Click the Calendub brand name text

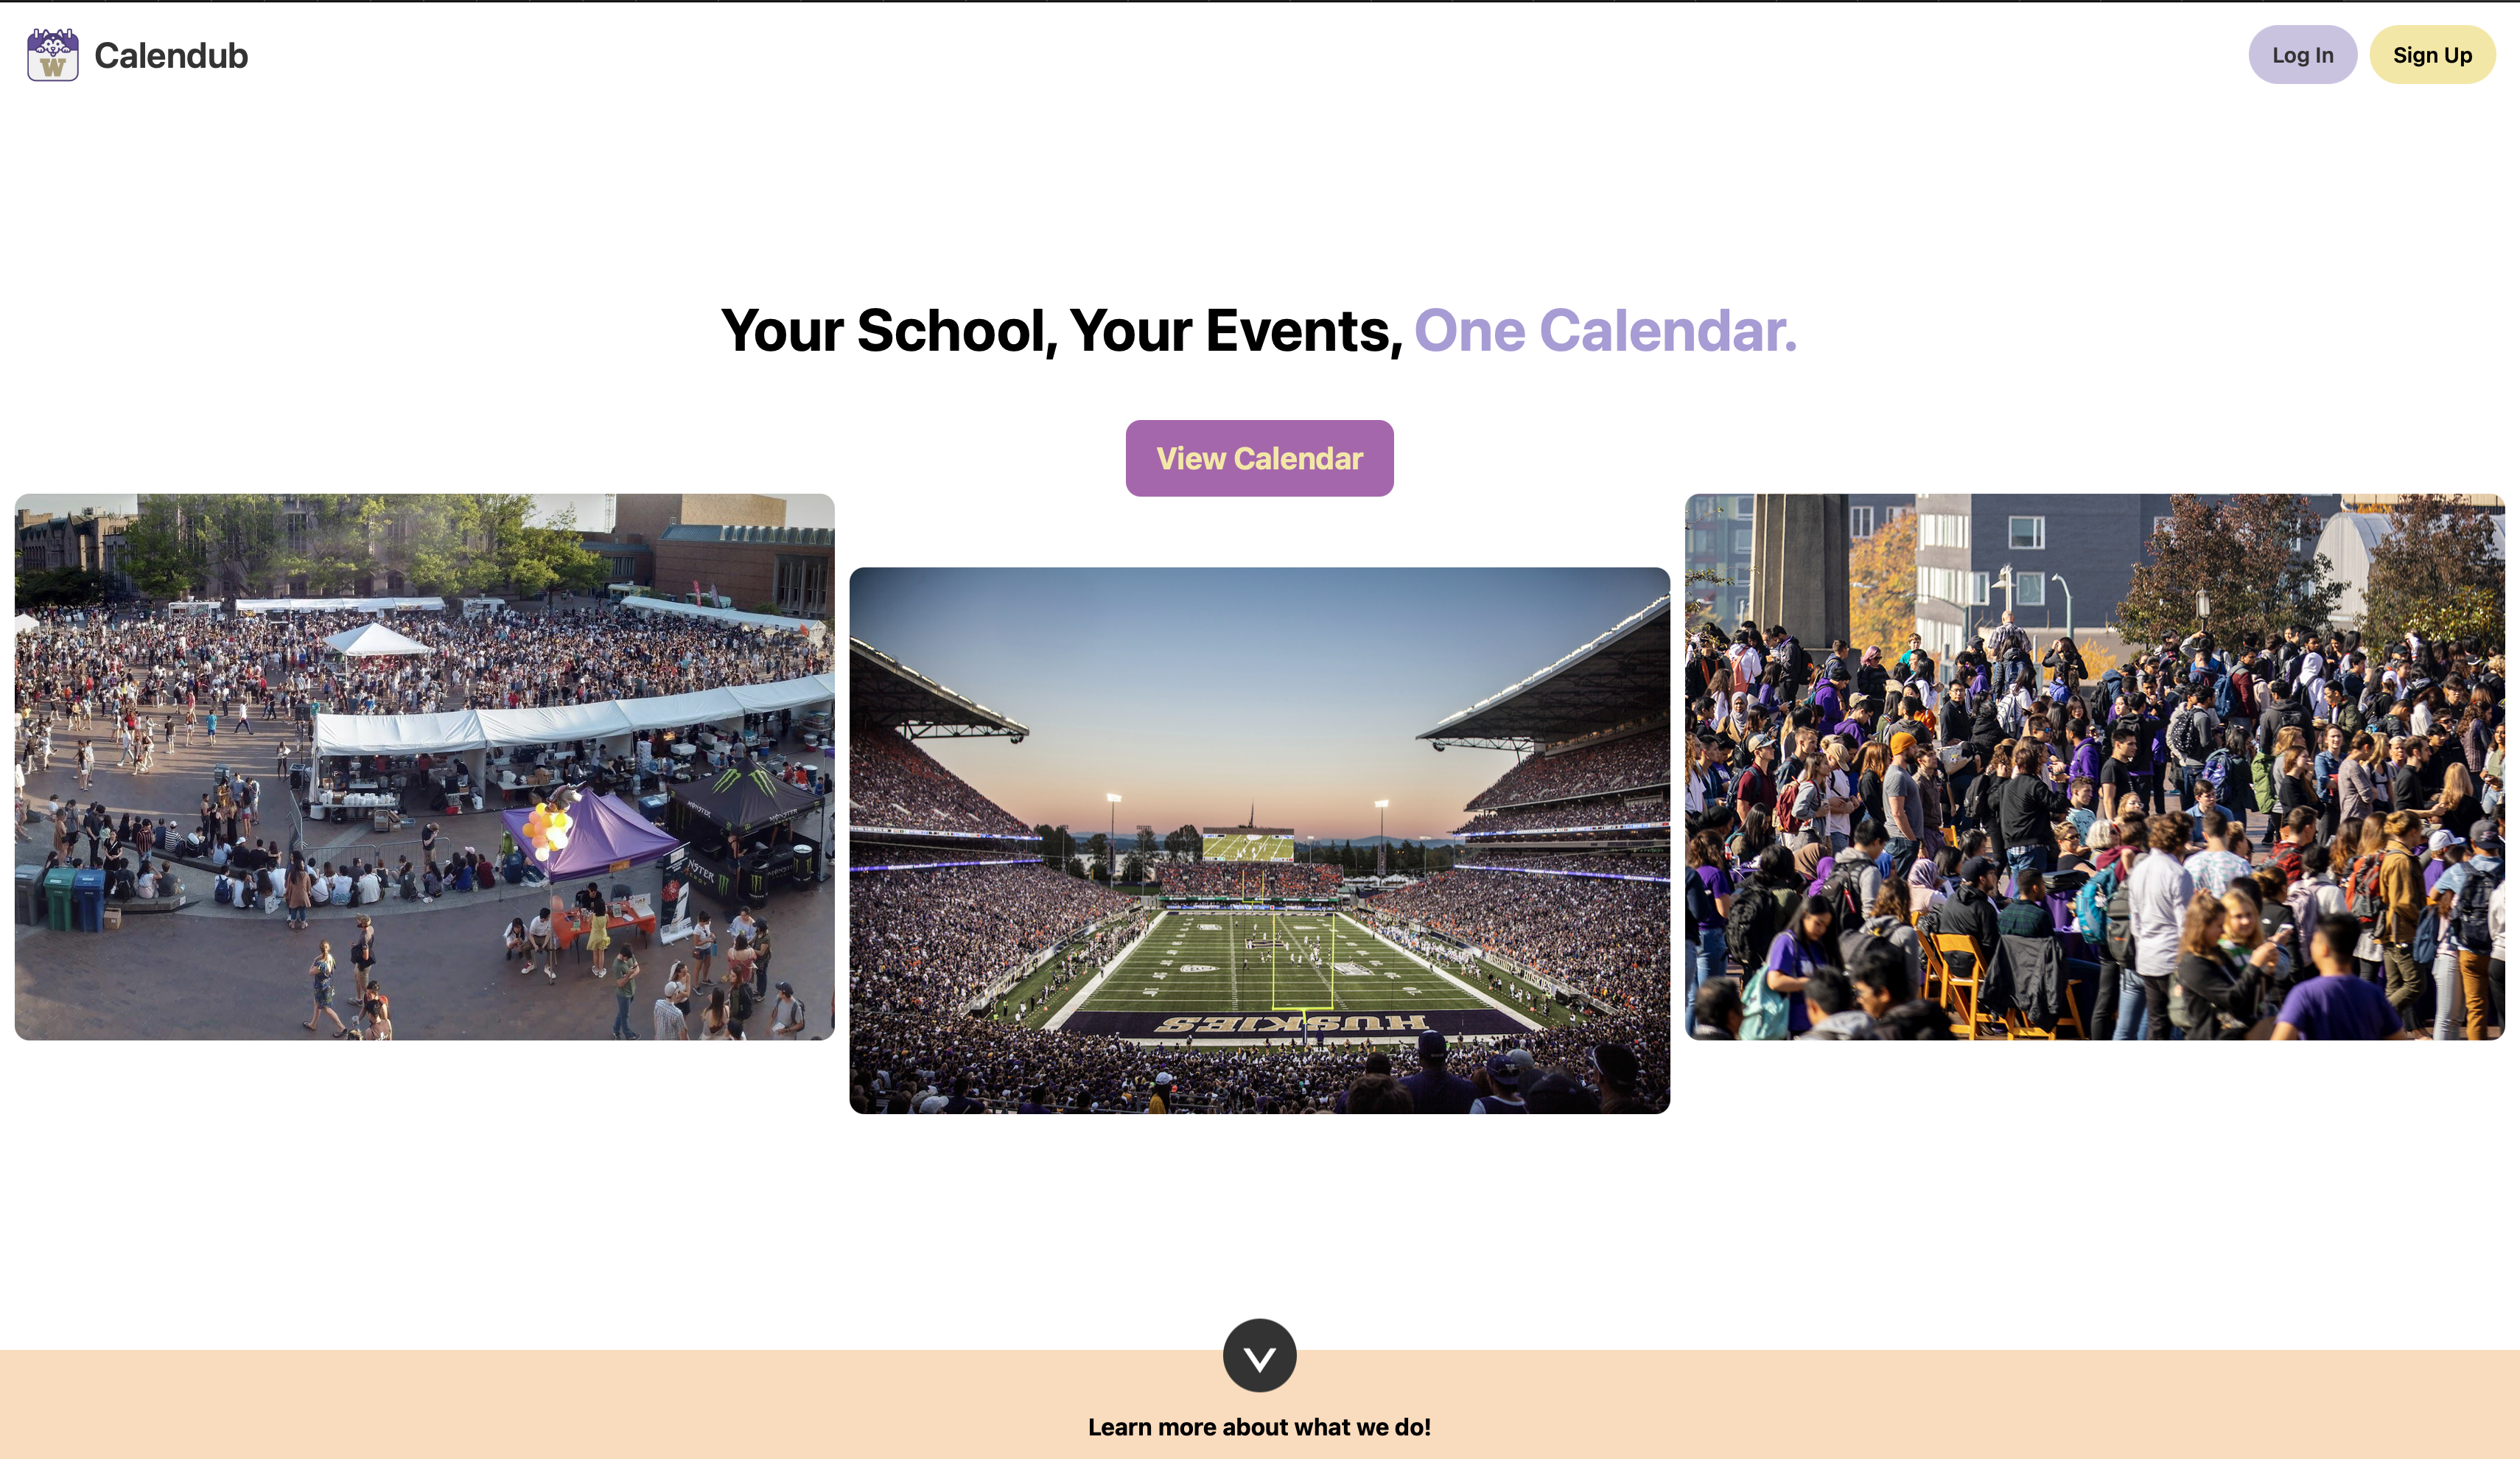pyautogui.click(x=171, y=56)
